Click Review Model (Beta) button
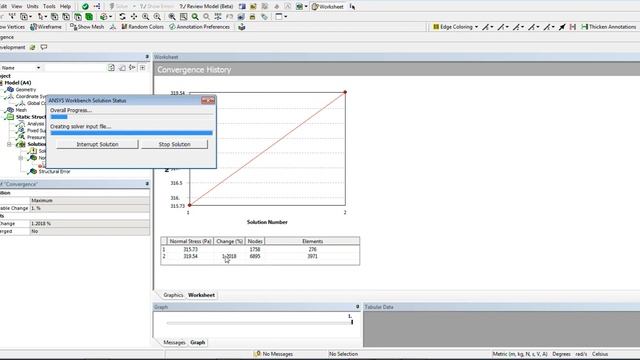This screenshot has width=640, height=360. [206, 7]
